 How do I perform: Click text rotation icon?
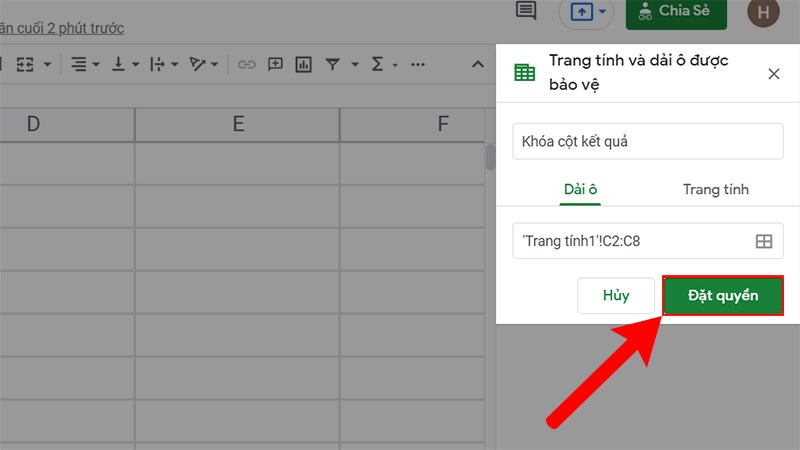click(197, 64)
